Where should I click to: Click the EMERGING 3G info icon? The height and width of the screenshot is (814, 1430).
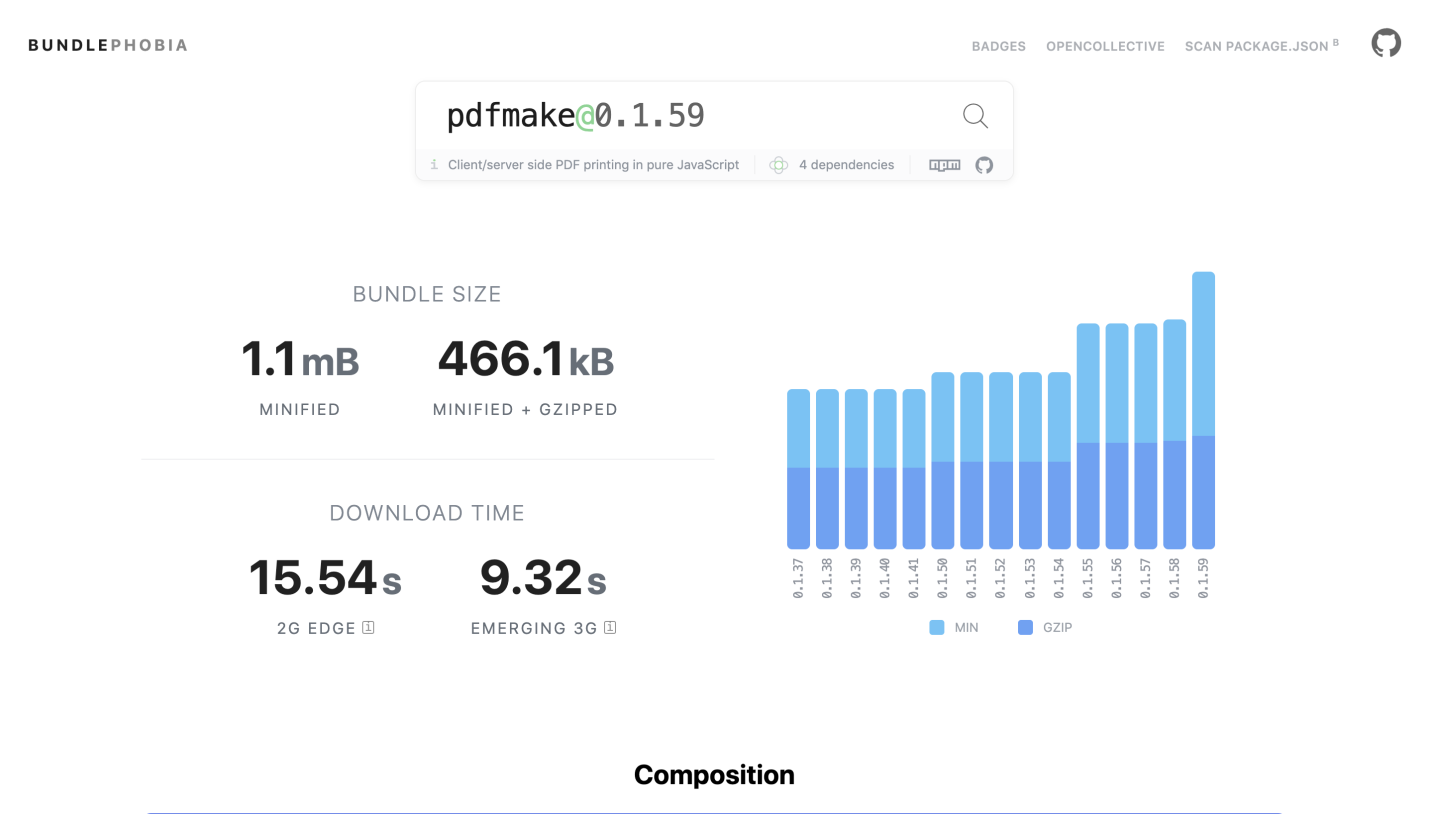(x=610, y=627)
